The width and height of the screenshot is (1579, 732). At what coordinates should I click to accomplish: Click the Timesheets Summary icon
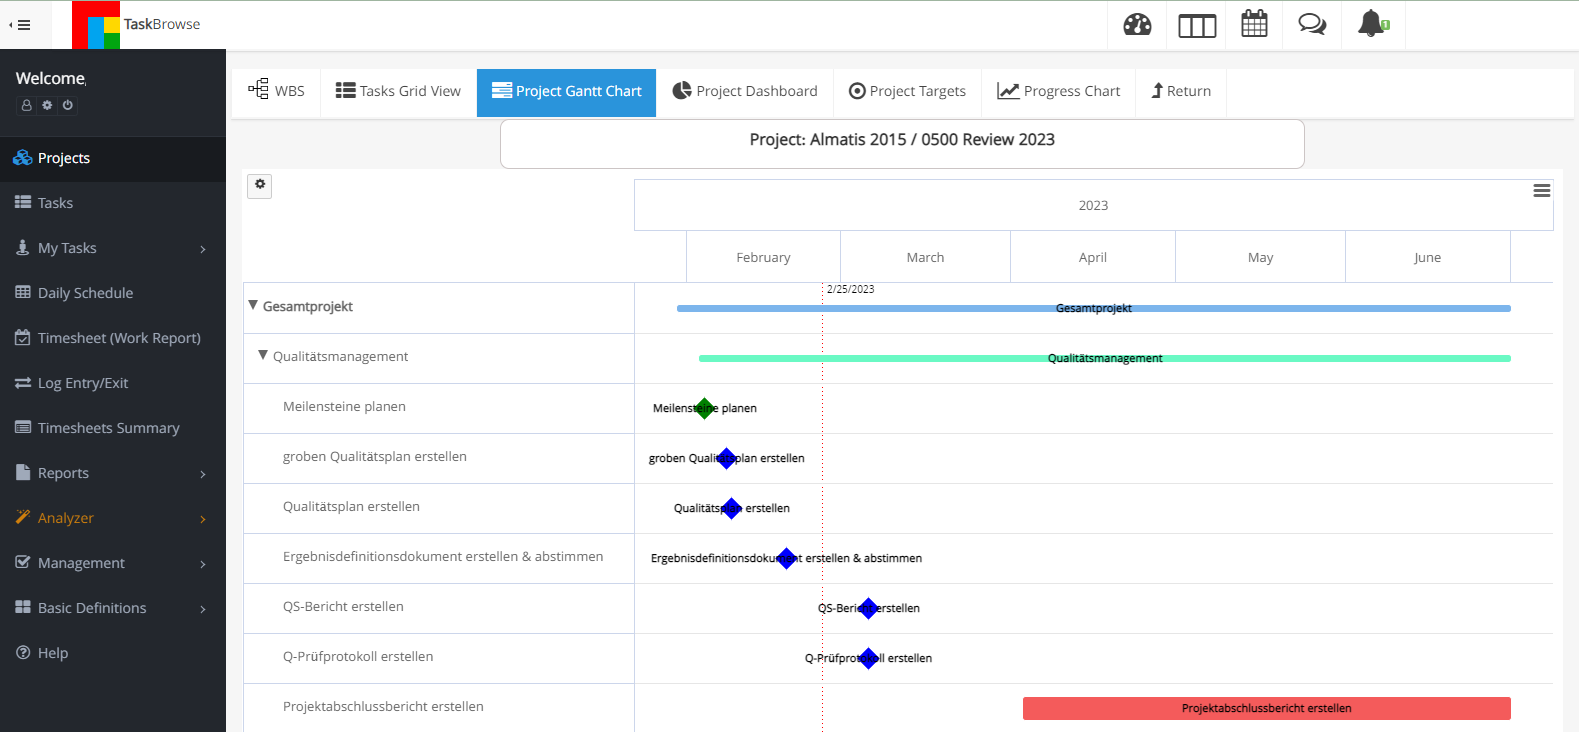[23, 427]
